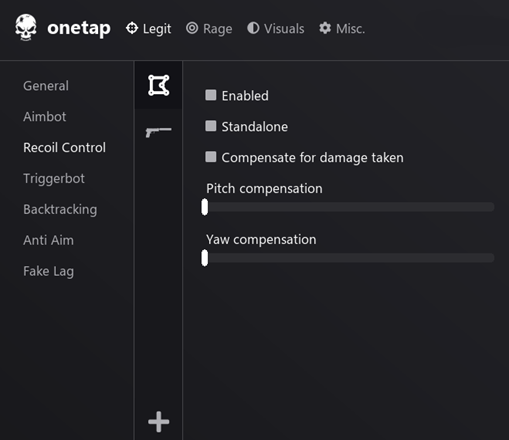Click the Legit crosshair icon
Screen dimensions: 509x440
132,28
